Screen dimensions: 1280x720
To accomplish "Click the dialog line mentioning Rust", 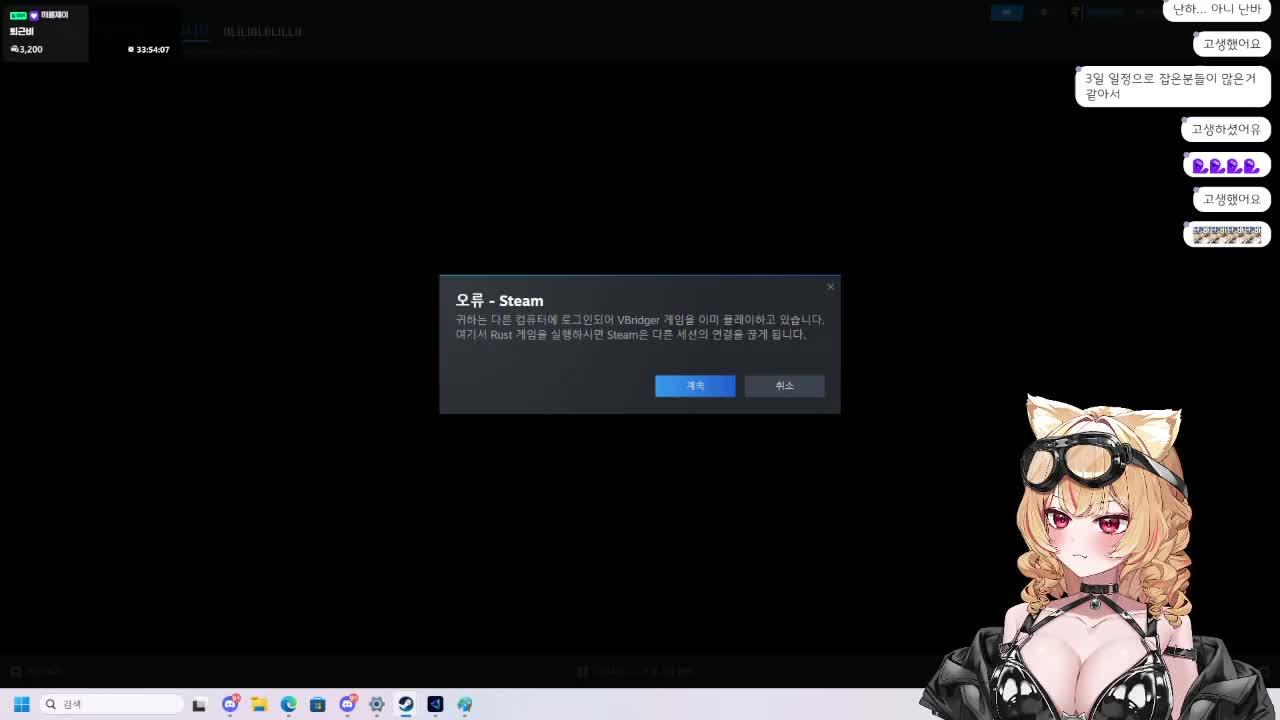I will 631,335.
